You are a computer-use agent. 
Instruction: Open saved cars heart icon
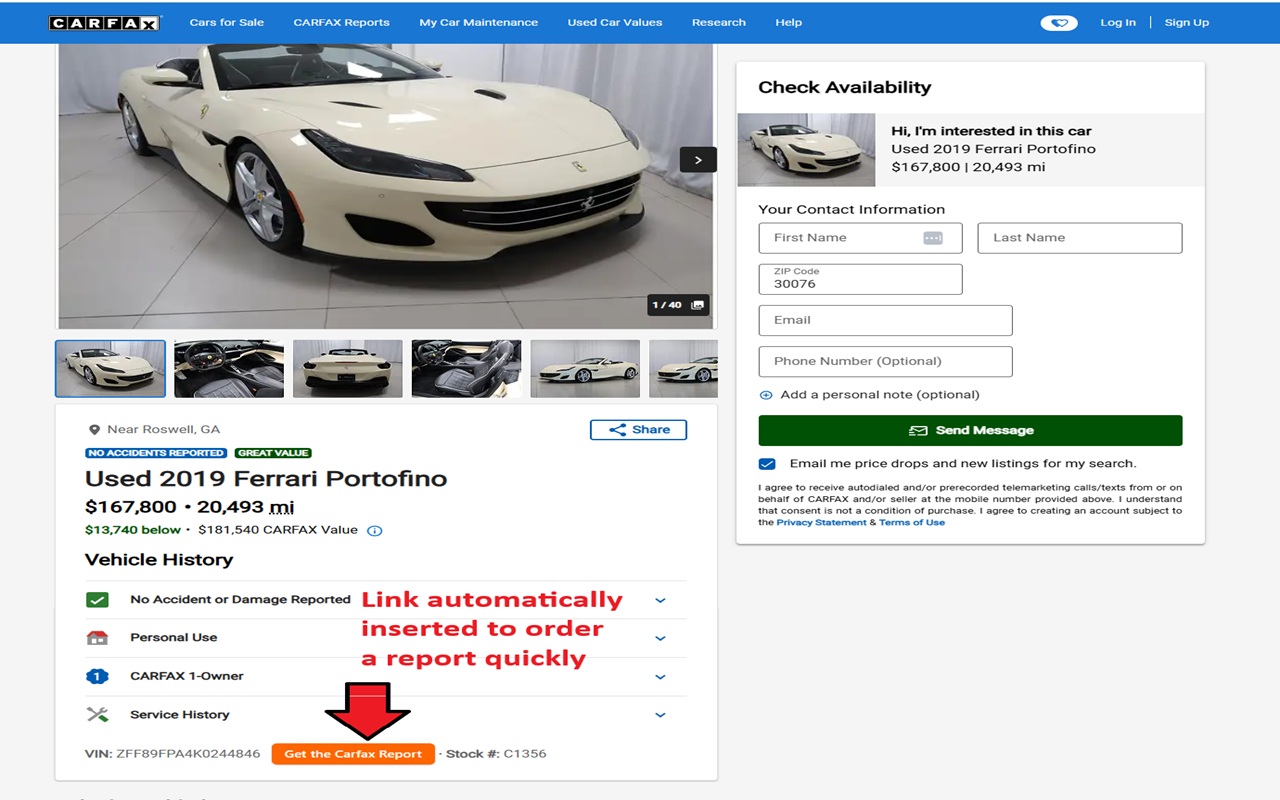1059,23
